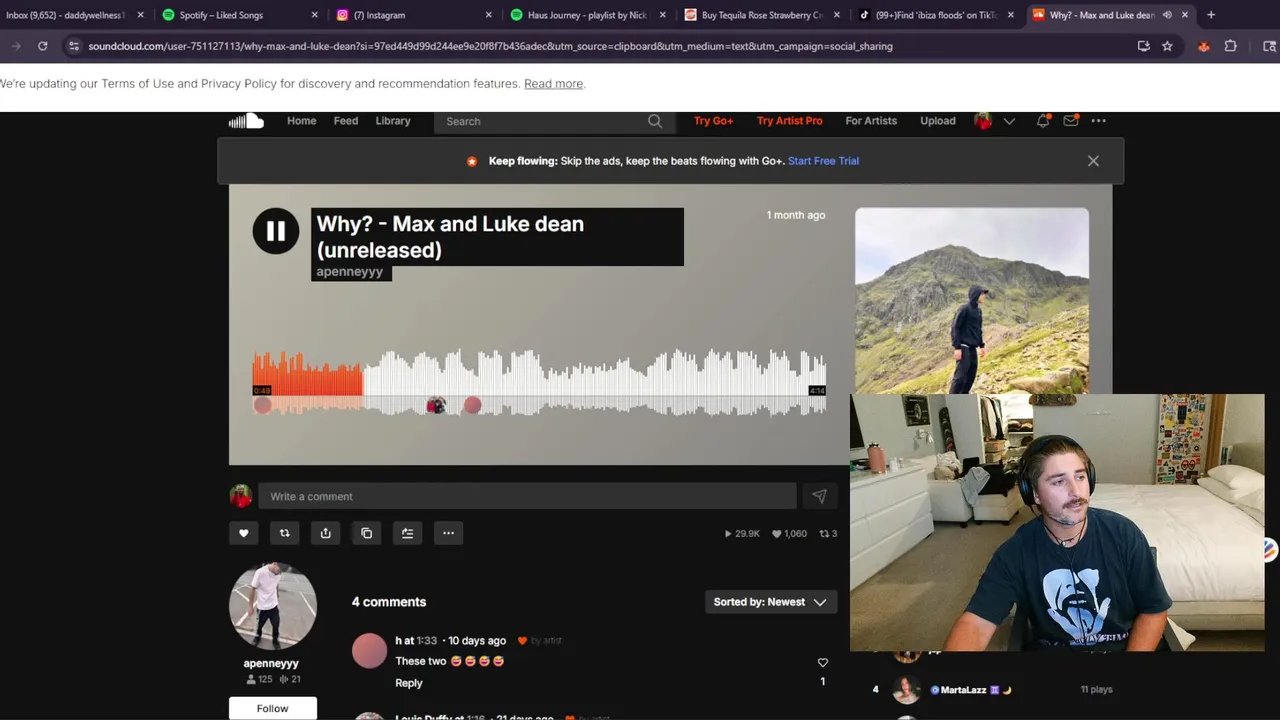Go to the Home page
Screen dimensions: 1280x720
(x=301, y=121)
